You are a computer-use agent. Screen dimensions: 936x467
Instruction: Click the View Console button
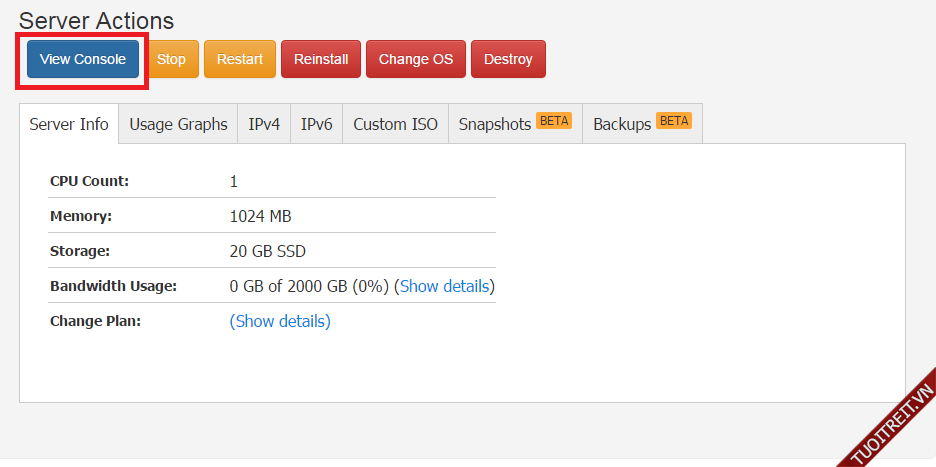83,59
